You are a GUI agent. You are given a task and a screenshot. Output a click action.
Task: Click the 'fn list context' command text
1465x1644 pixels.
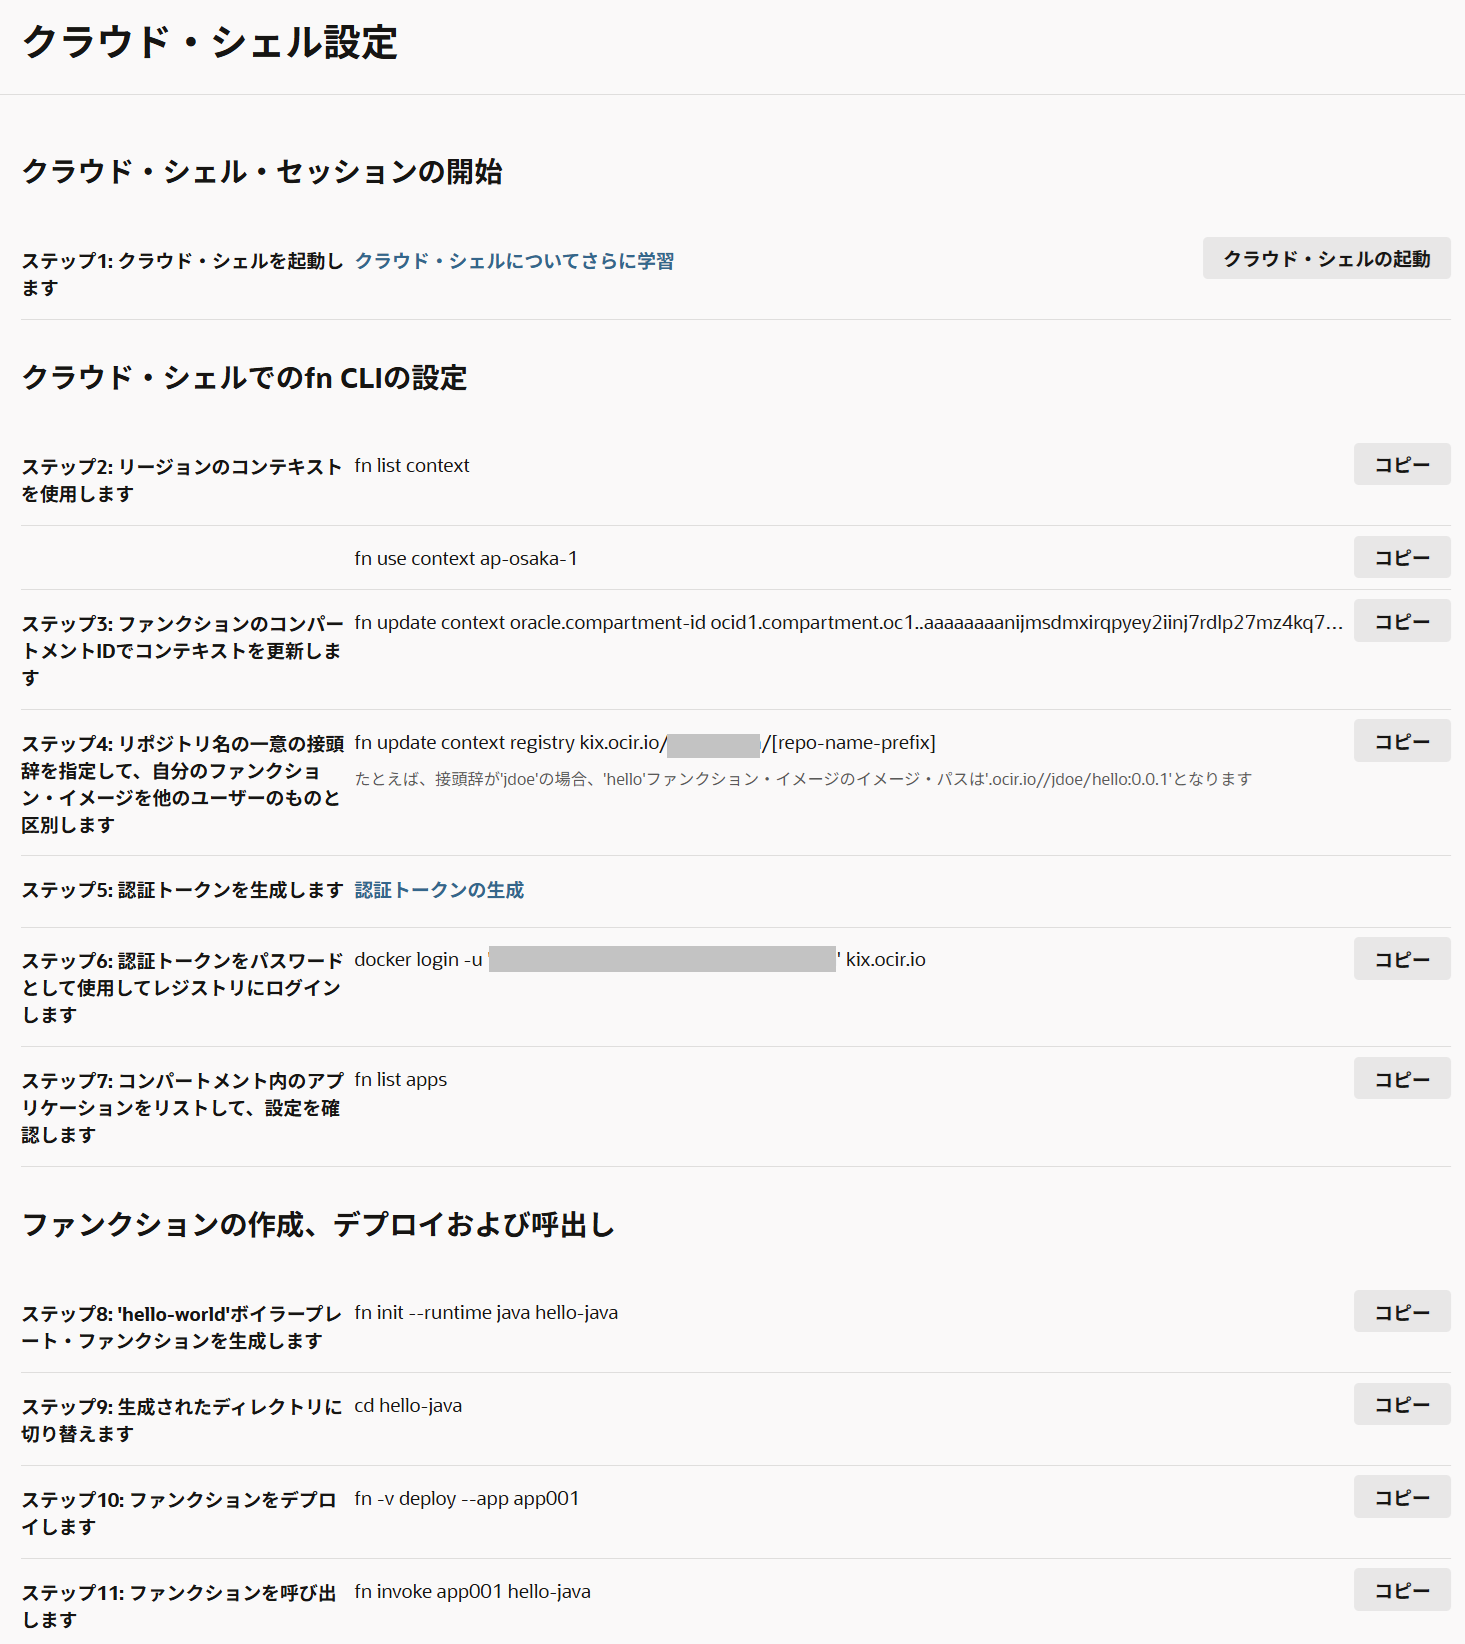[412, 466]
